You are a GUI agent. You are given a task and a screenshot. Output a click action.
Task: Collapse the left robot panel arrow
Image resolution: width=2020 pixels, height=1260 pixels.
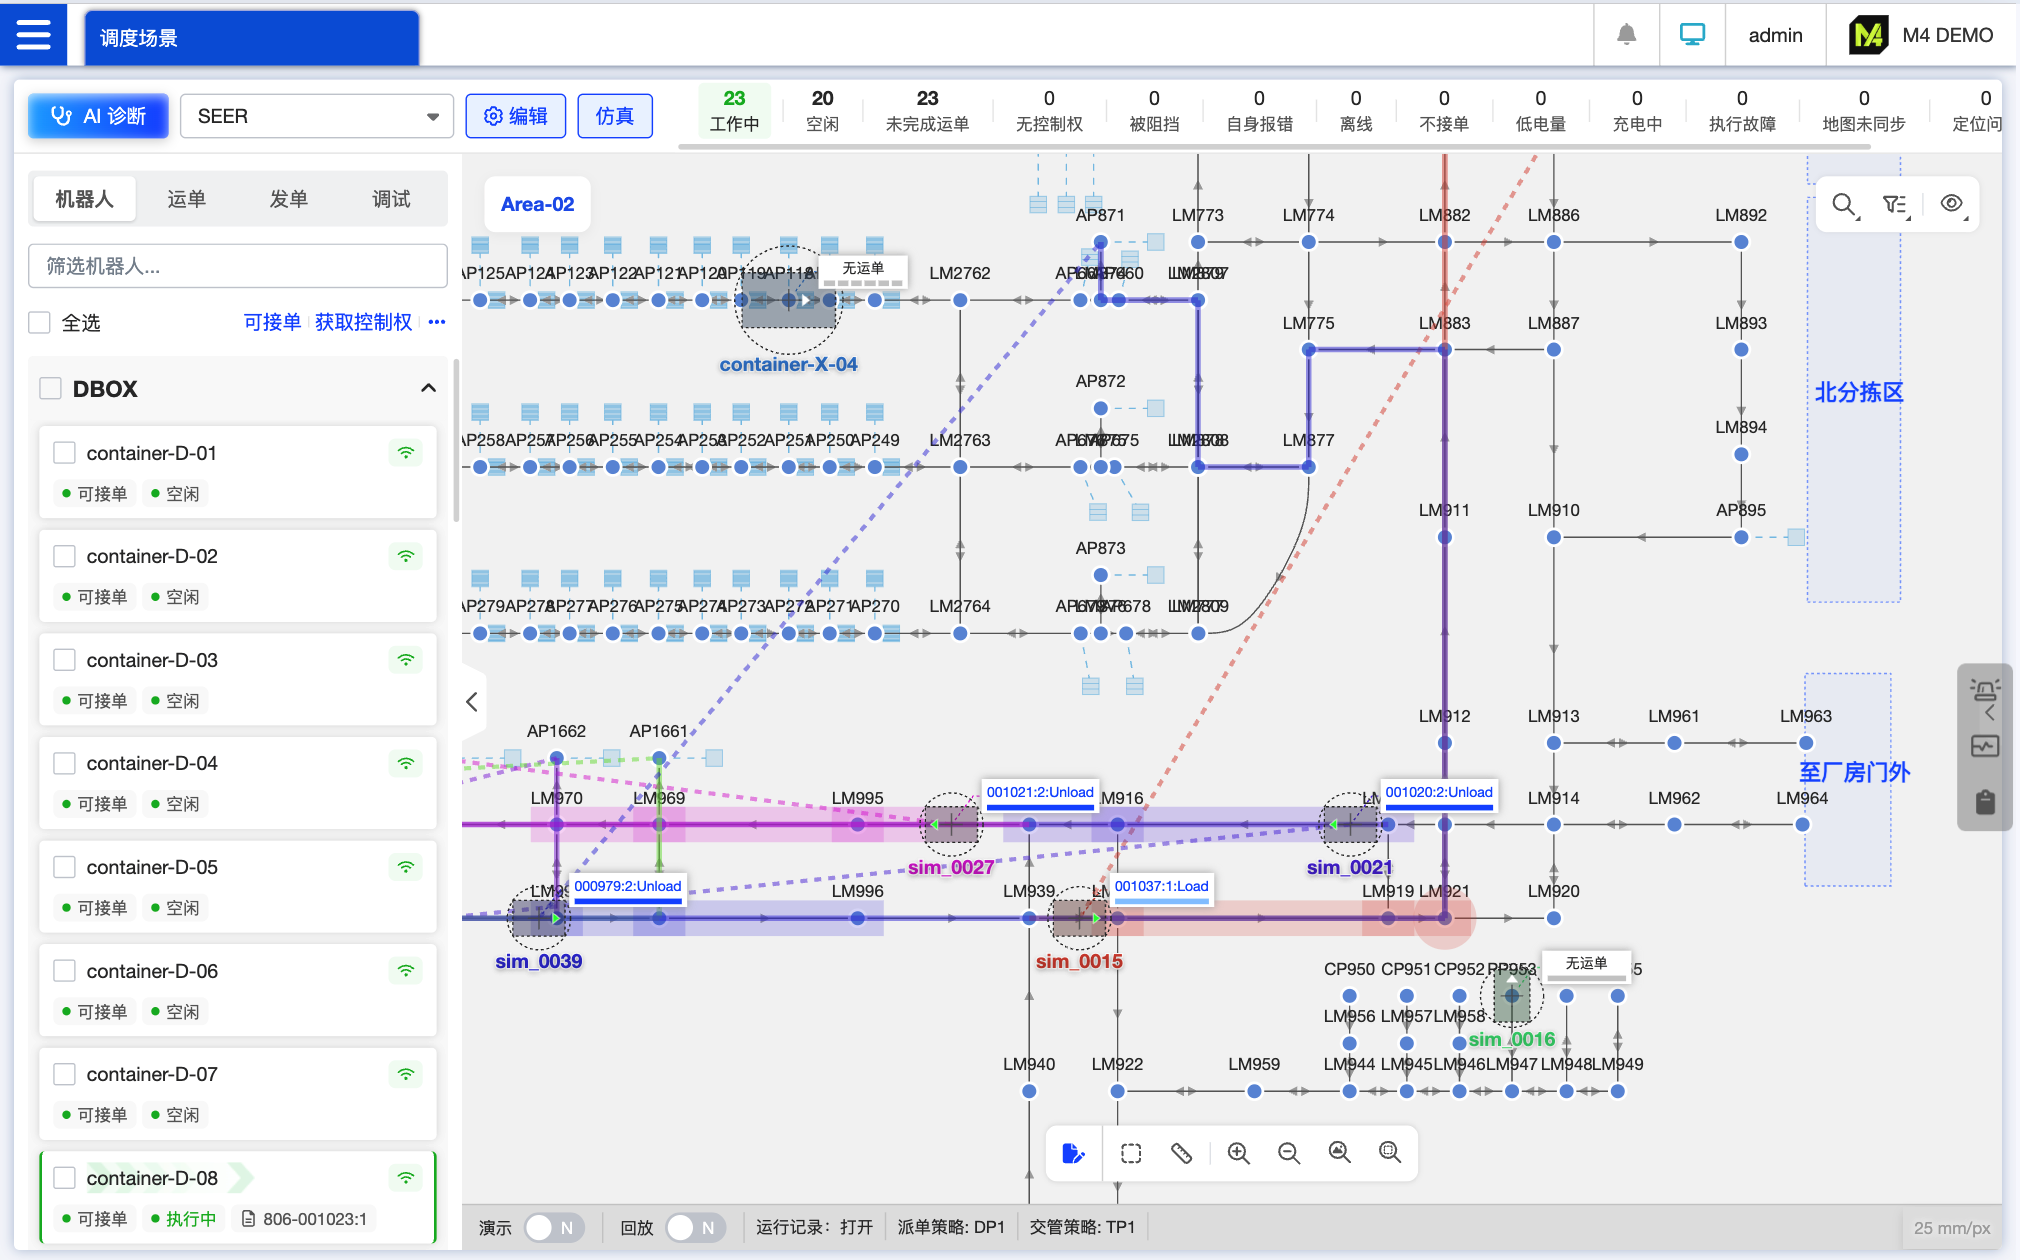pyautogui.click(x=472, y=702)
